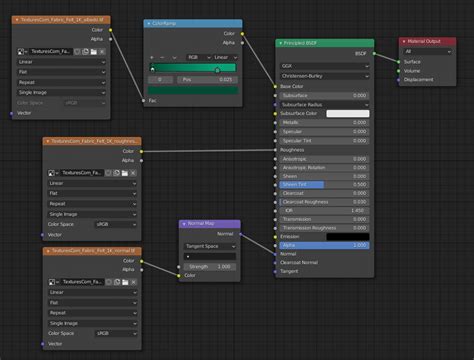Collapse the Material Output node

[404, 41]
